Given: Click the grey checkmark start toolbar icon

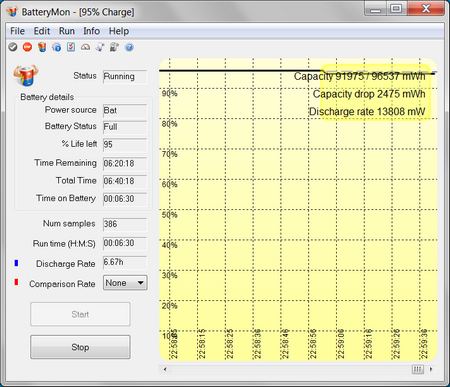Looking at the screenshot, I should [x=13, y=47].
